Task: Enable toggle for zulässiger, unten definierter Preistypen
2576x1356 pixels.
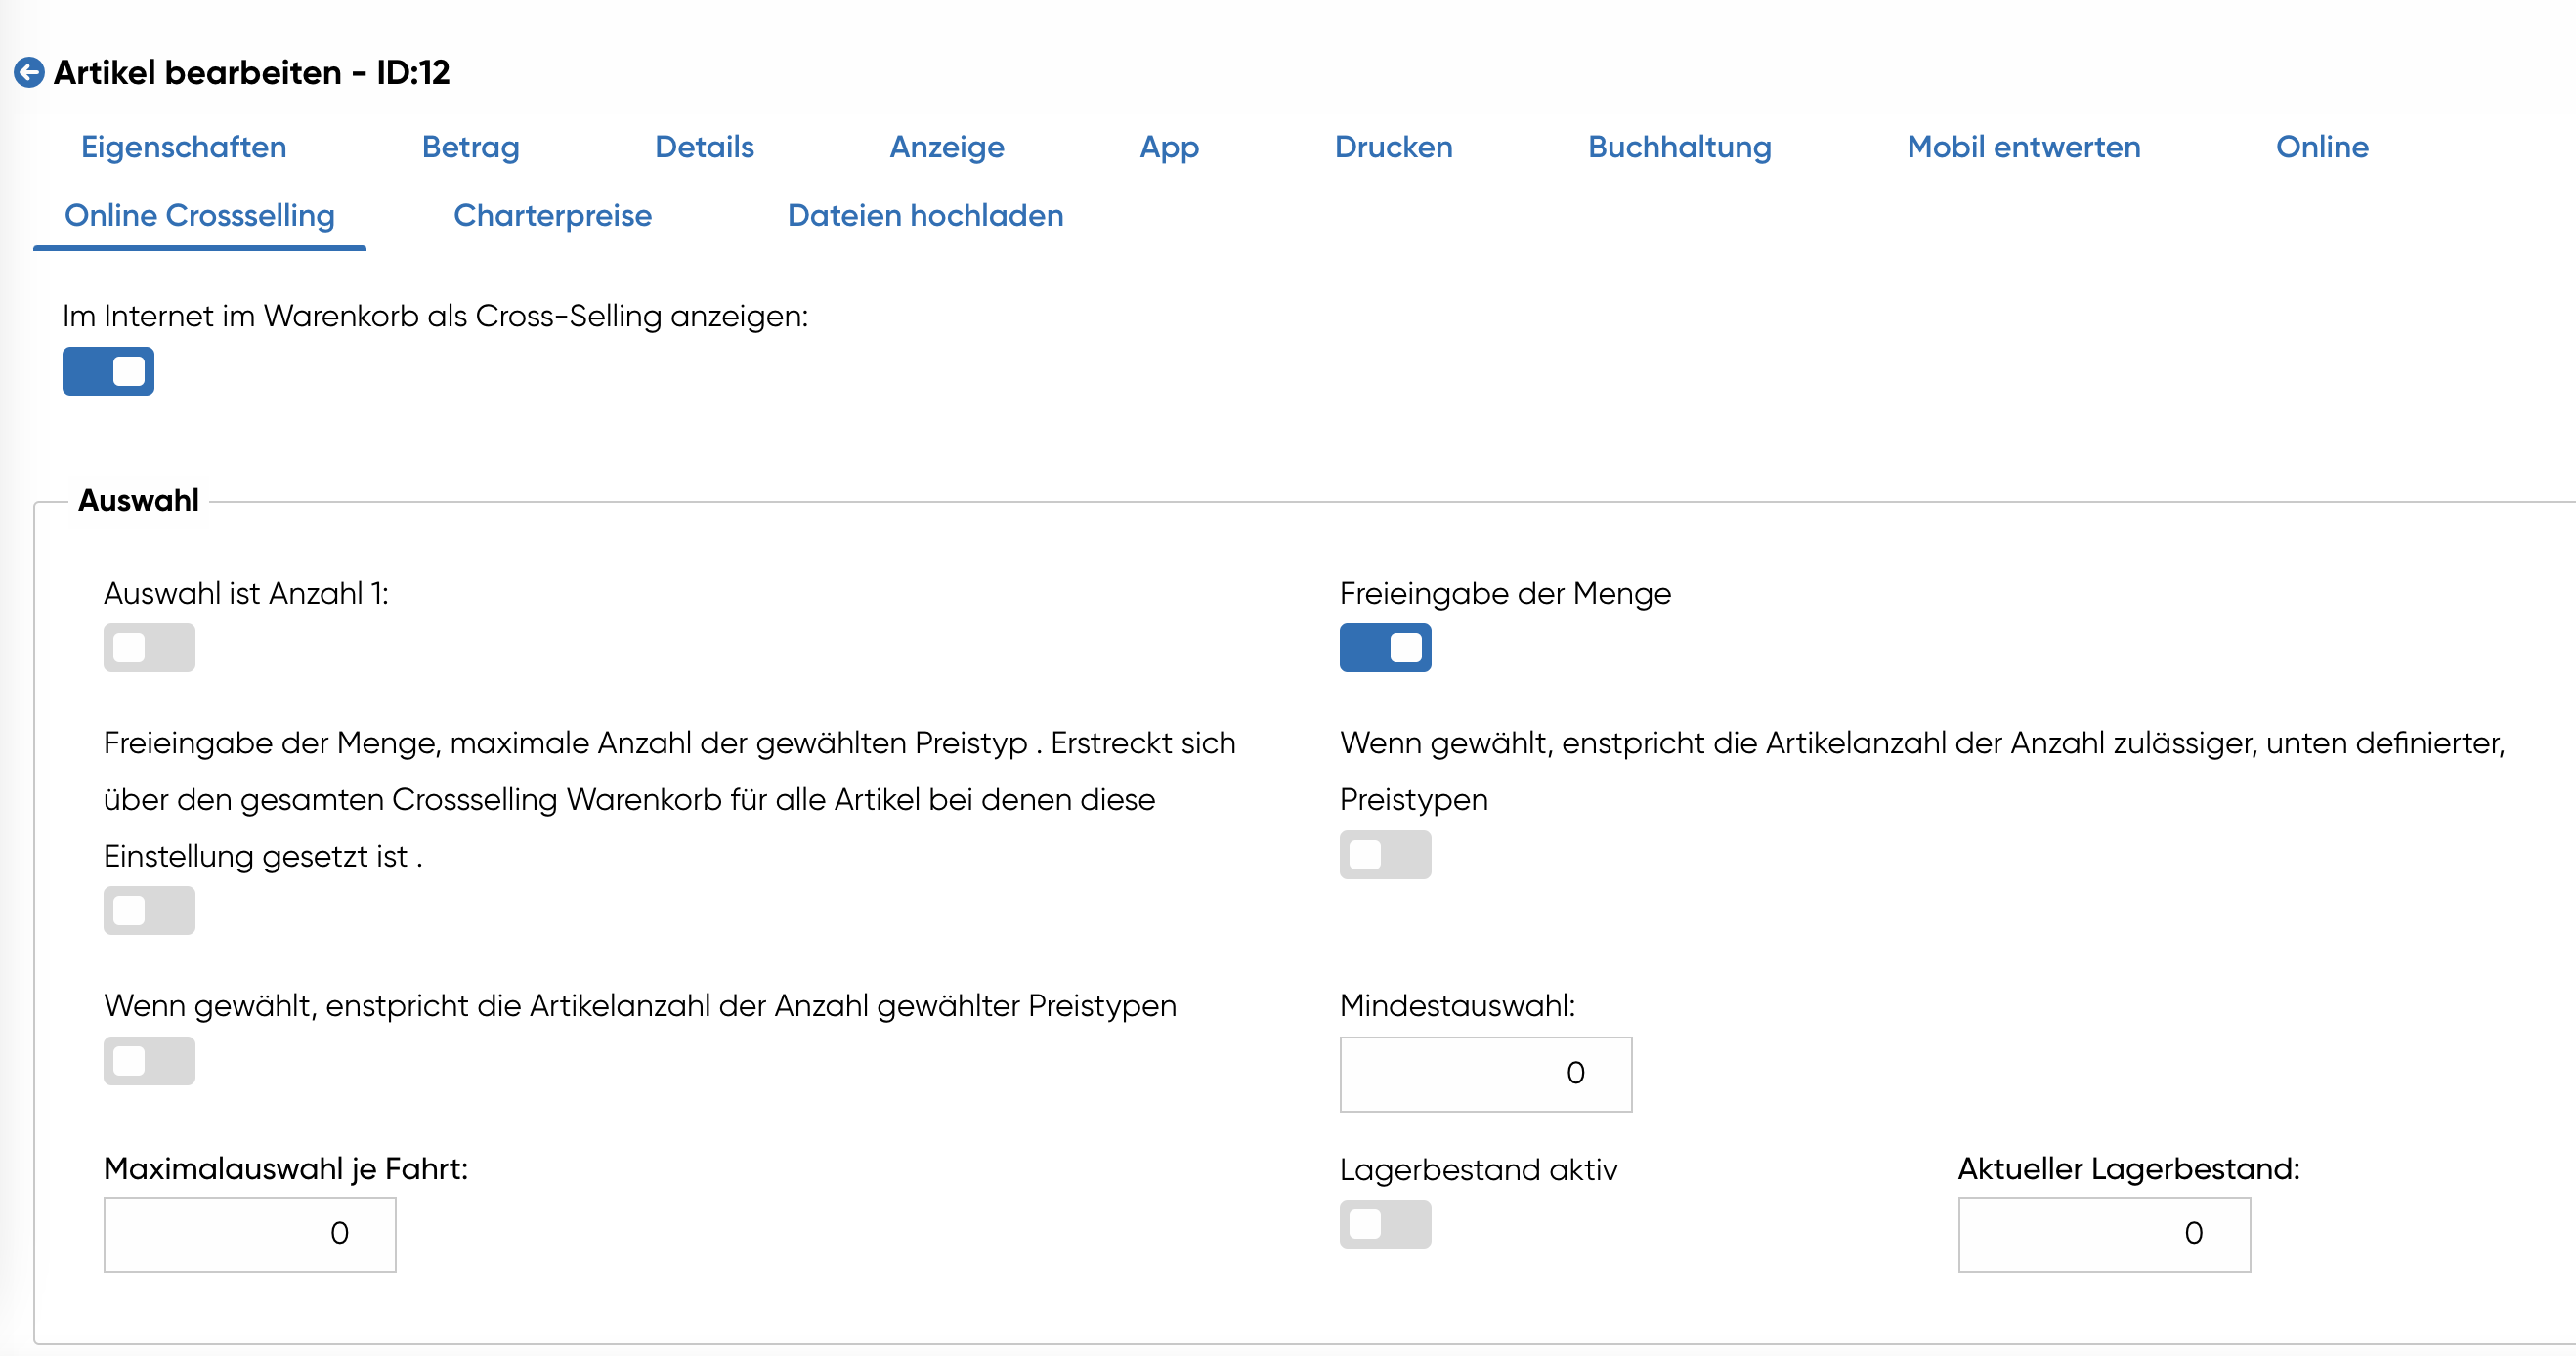Action: (x=1385, y=855)
